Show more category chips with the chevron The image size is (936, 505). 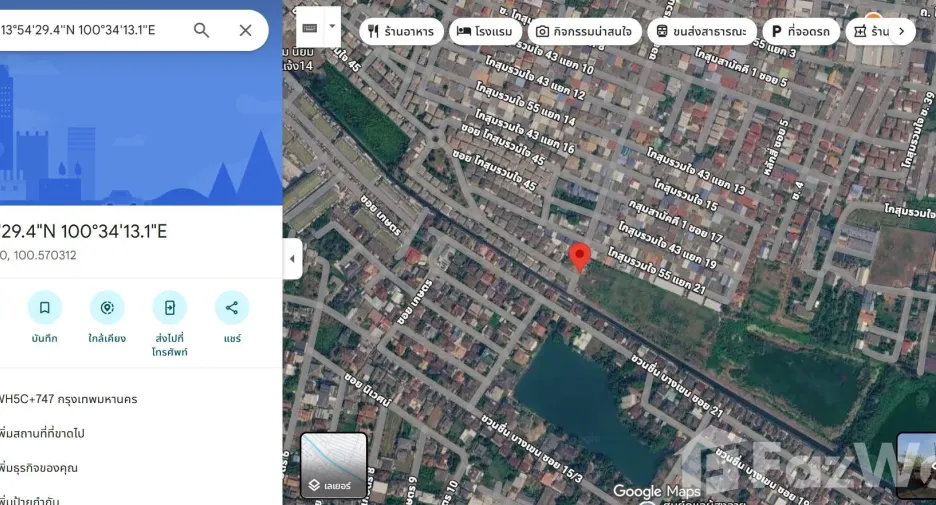point(902,31)
